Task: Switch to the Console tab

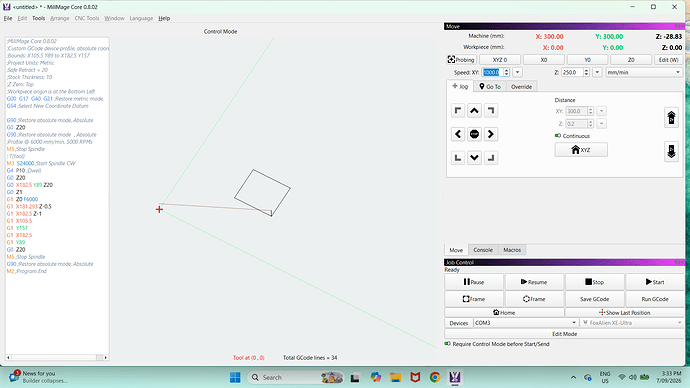Action: 483,250
